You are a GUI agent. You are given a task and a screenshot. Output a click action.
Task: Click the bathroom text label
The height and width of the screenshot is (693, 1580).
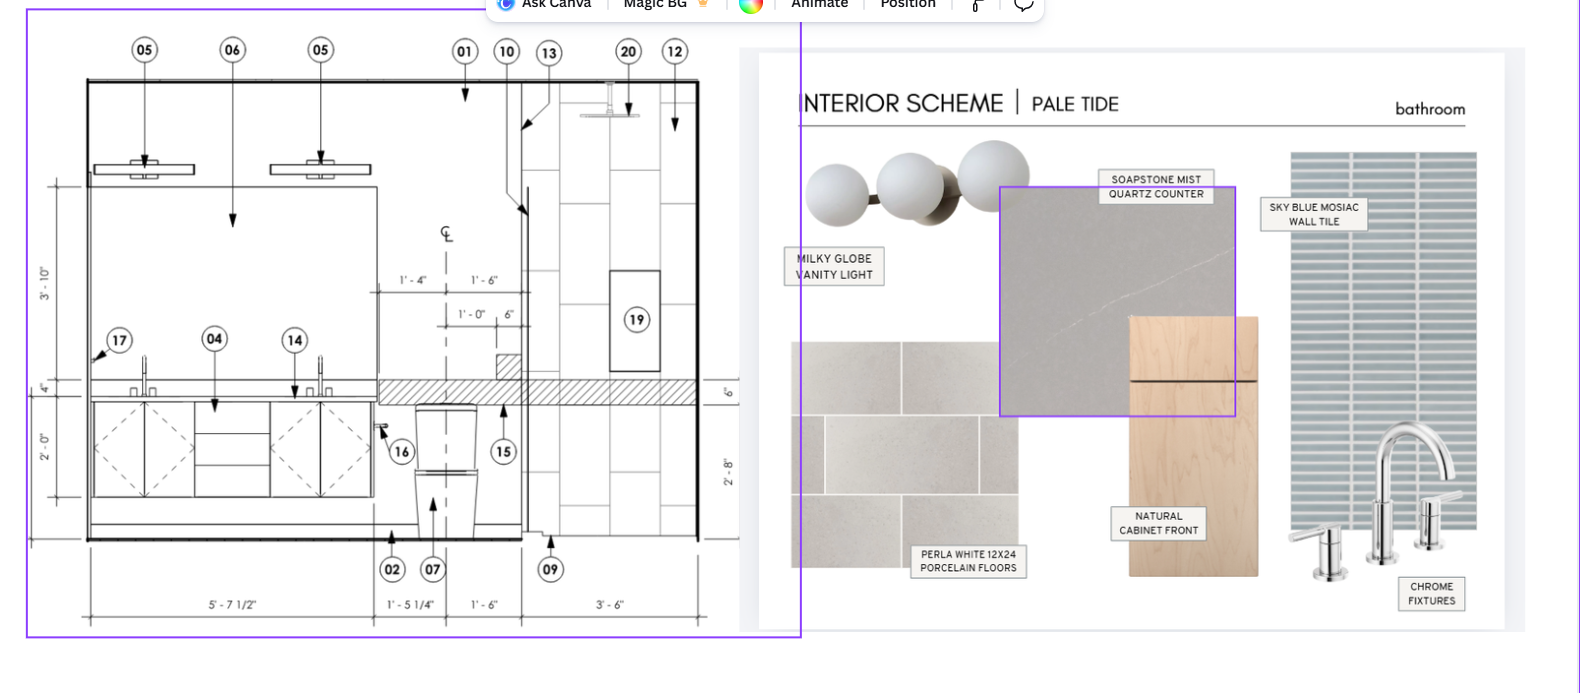(x=1429, y=109)
